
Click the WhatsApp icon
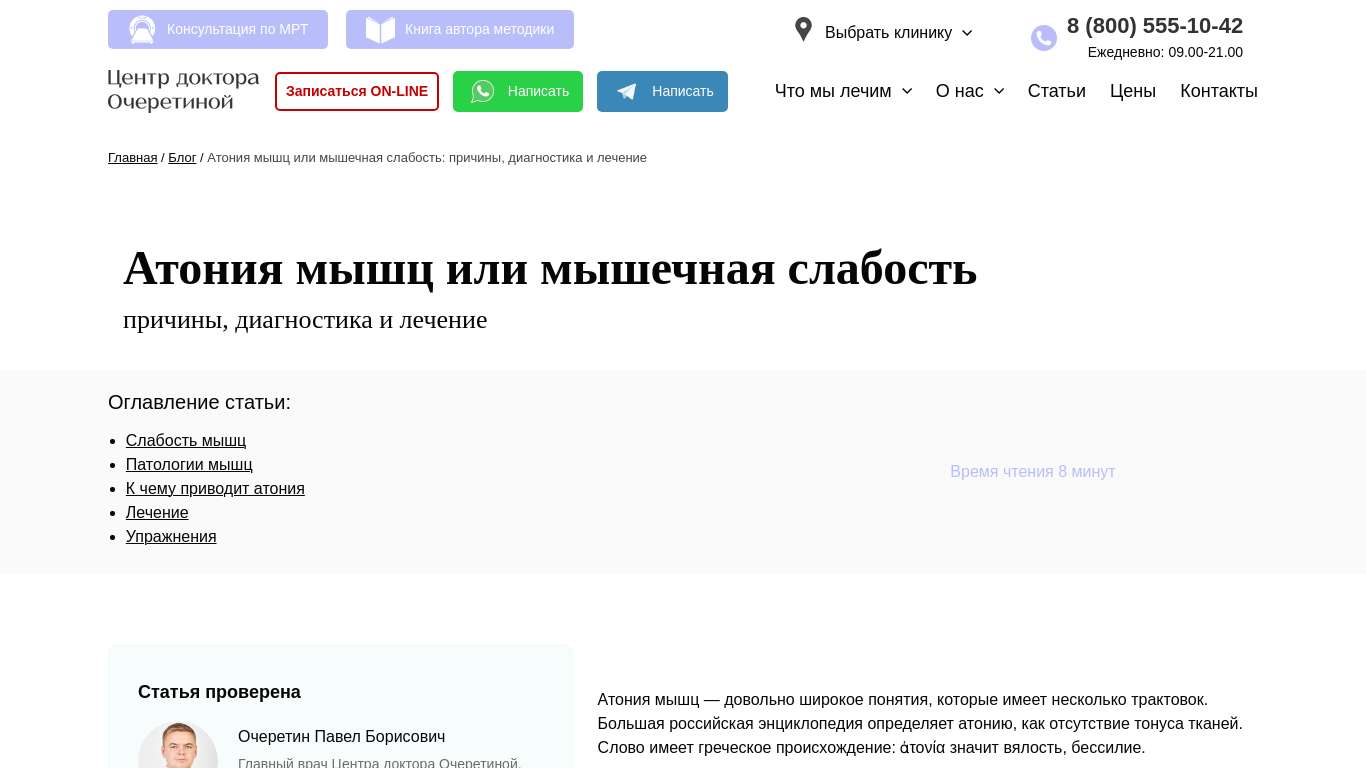[x=483, y=92]
